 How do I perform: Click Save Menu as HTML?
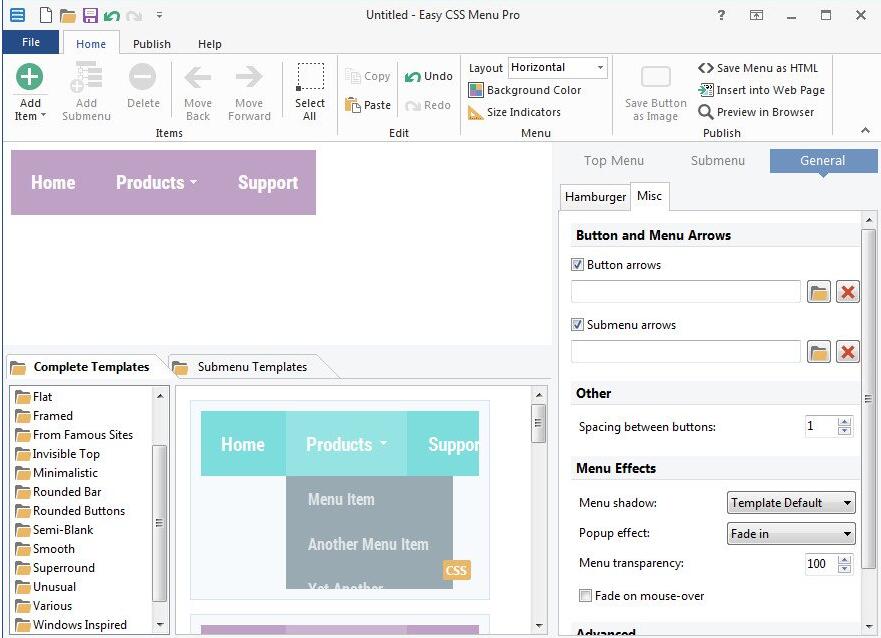point(758,68)
